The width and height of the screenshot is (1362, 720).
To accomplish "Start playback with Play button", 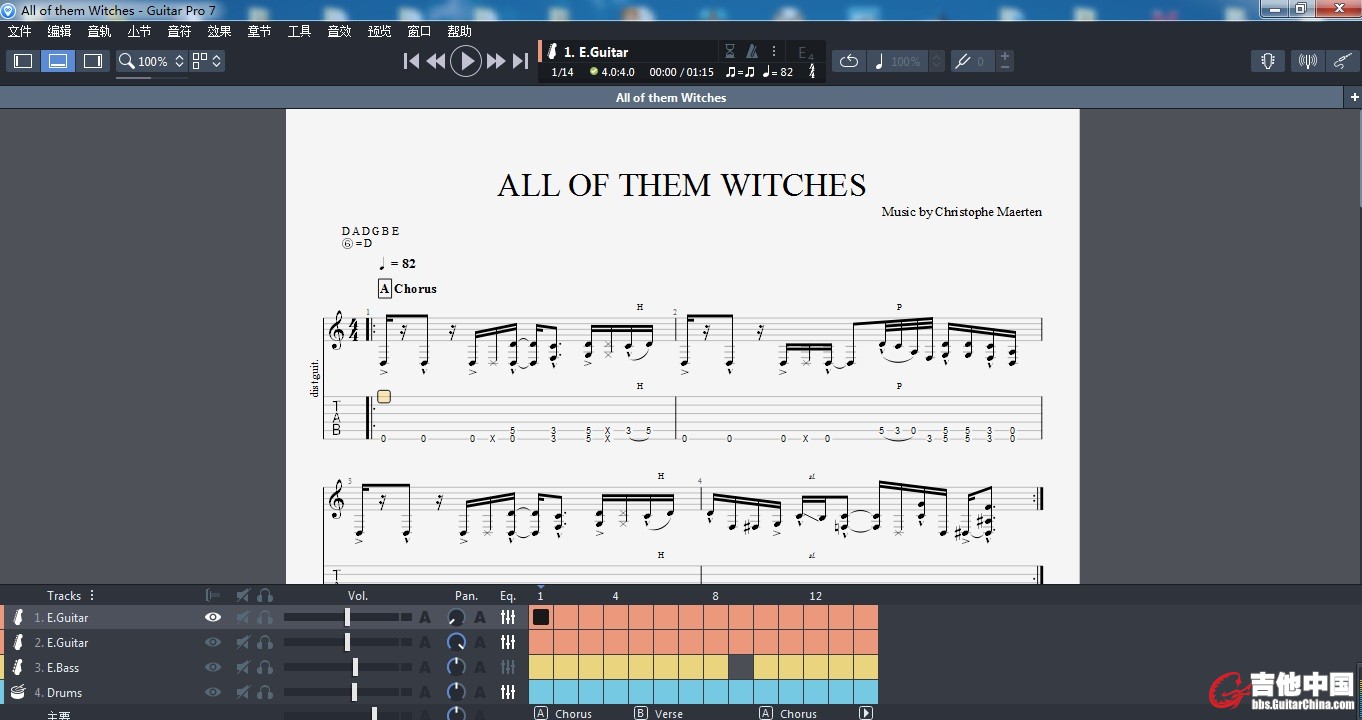I will (x=466, y=61).
